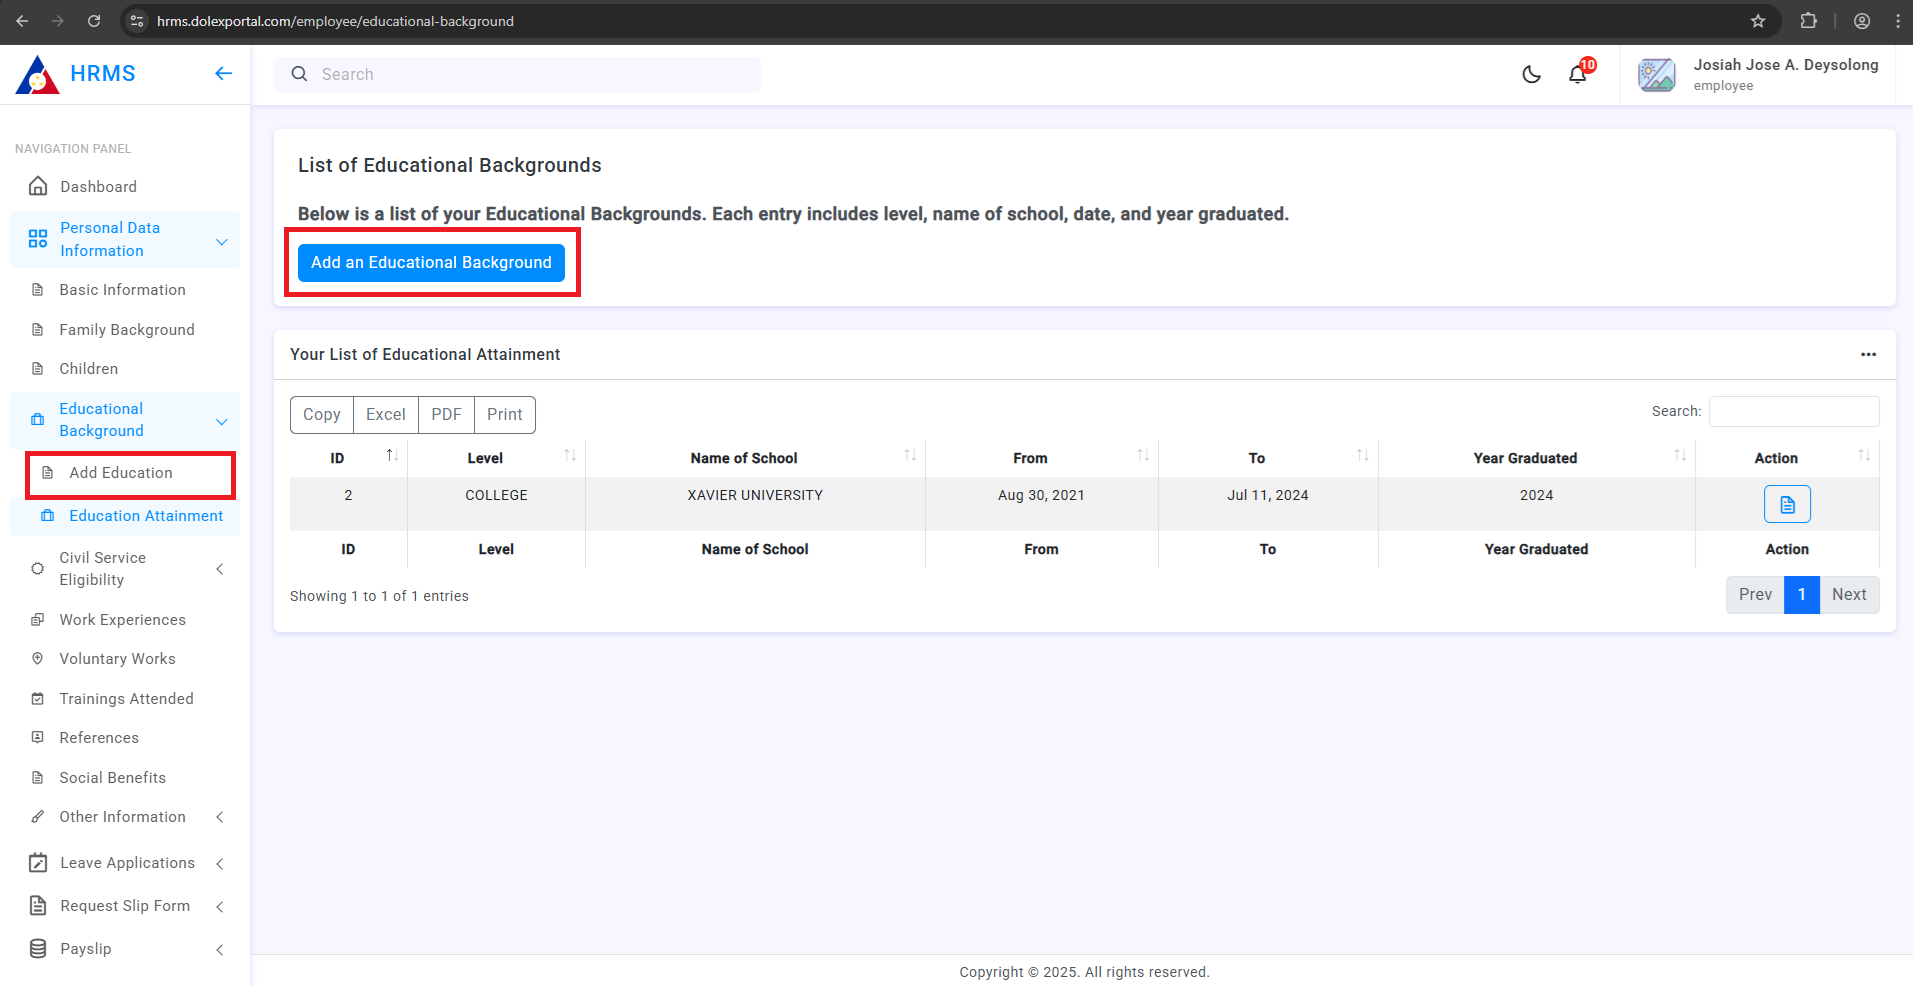The height and width of the screenshot is (987, 1913).
Task: Open notifications bell with red badge
Action: pyautogui.click(x=1578, y=74)
